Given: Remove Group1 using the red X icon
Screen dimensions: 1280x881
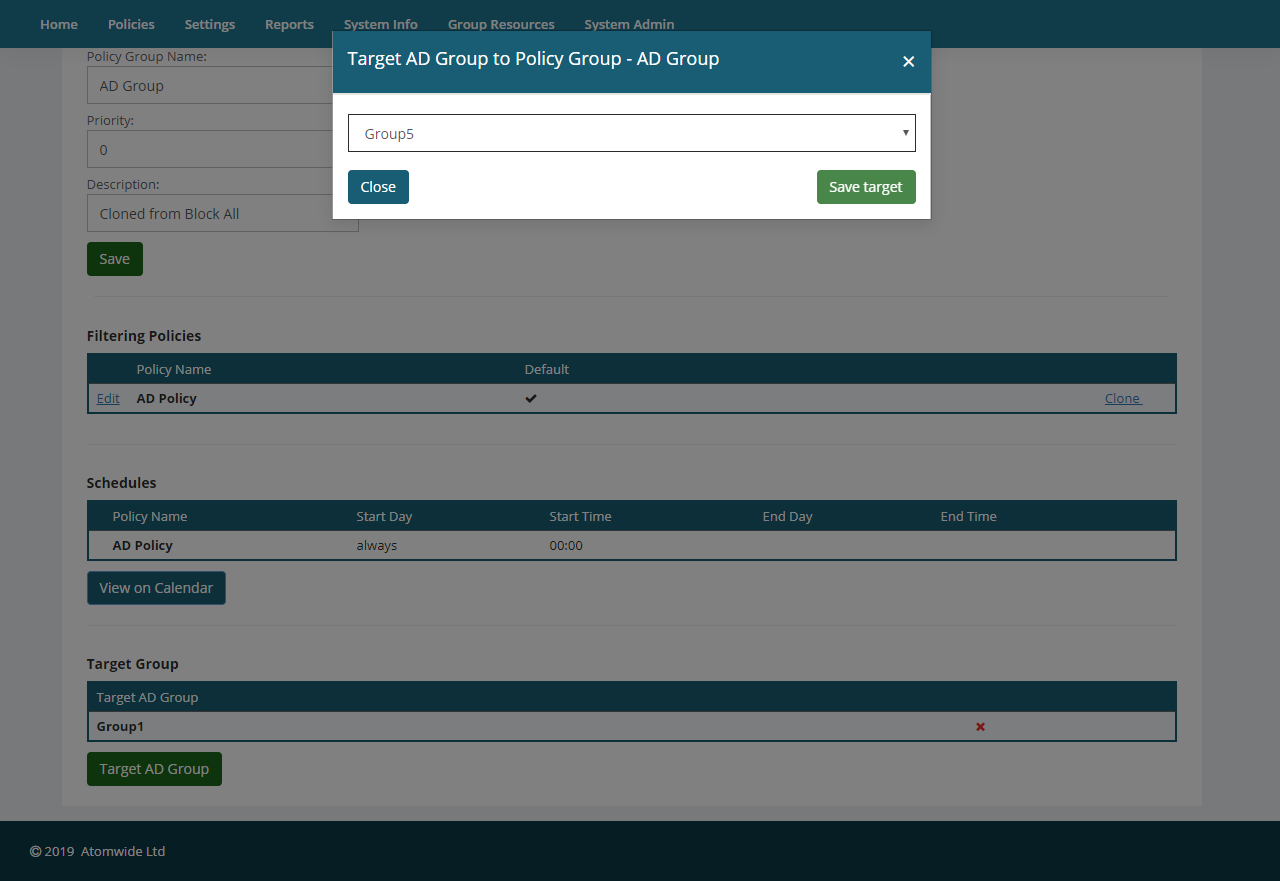Looking at the screenshot, I should [x=980, y=727].
